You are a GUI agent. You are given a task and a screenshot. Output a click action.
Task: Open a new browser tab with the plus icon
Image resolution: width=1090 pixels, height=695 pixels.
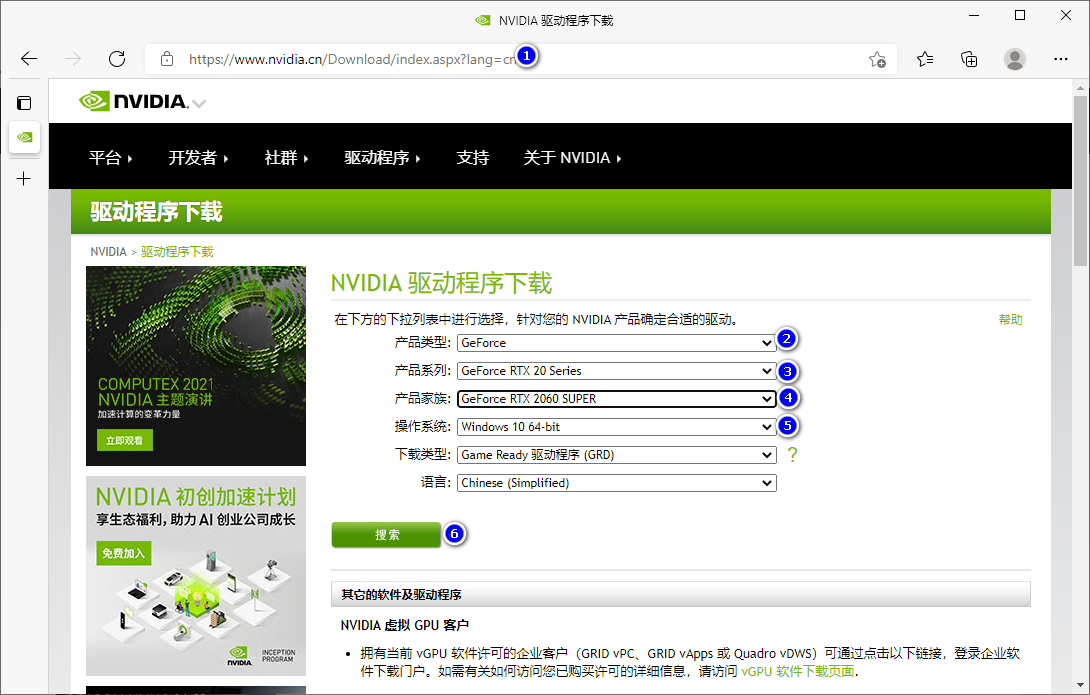pyautogui.click(x=23, y=178)
